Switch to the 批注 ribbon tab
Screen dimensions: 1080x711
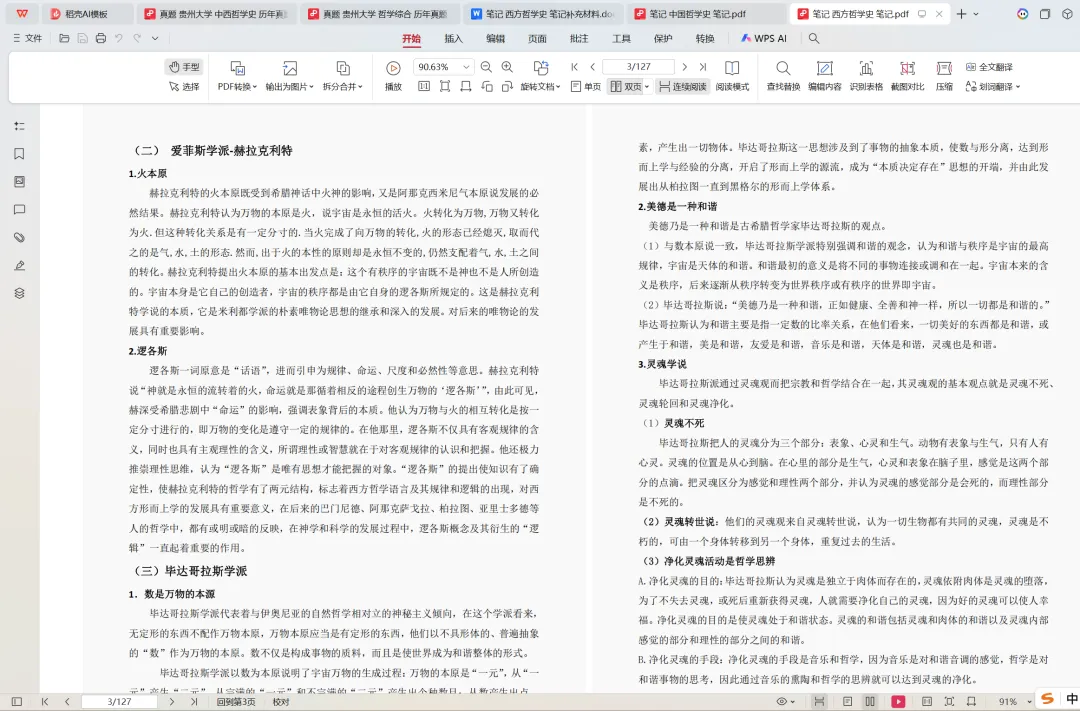point(581,38)
